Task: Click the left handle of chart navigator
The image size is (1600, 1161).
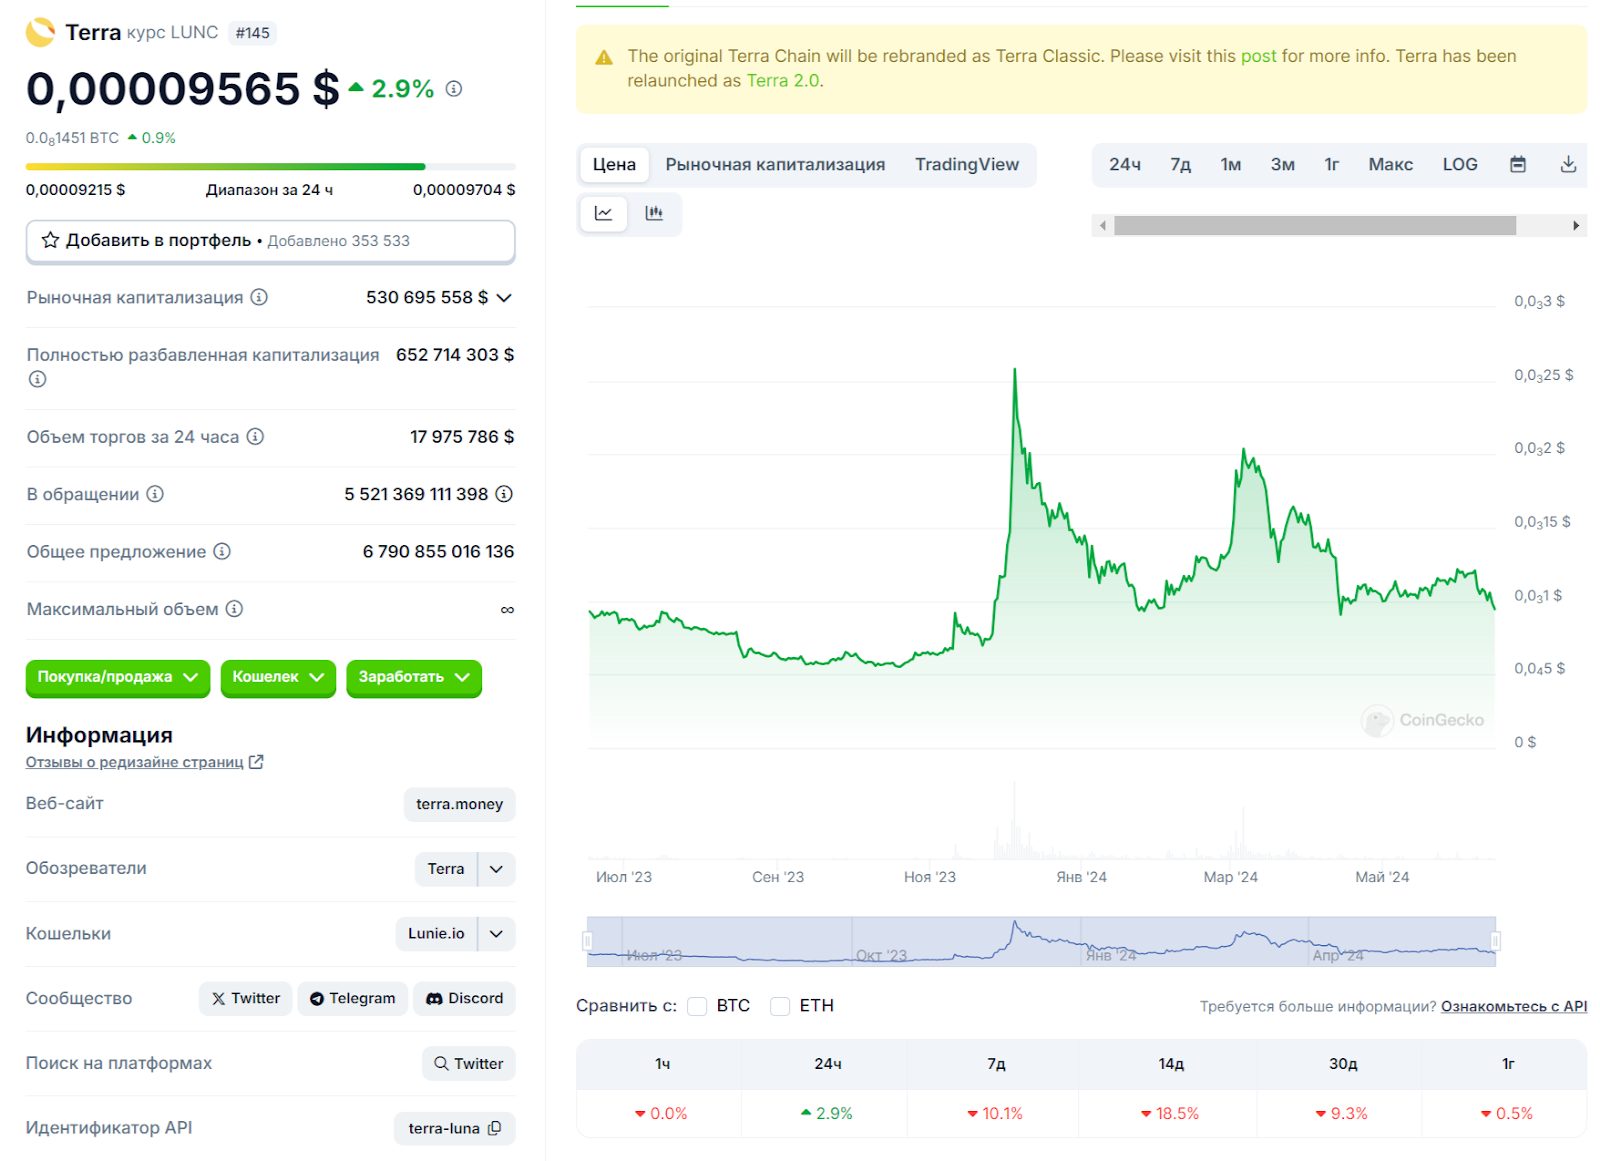Action: coord(588,941)
